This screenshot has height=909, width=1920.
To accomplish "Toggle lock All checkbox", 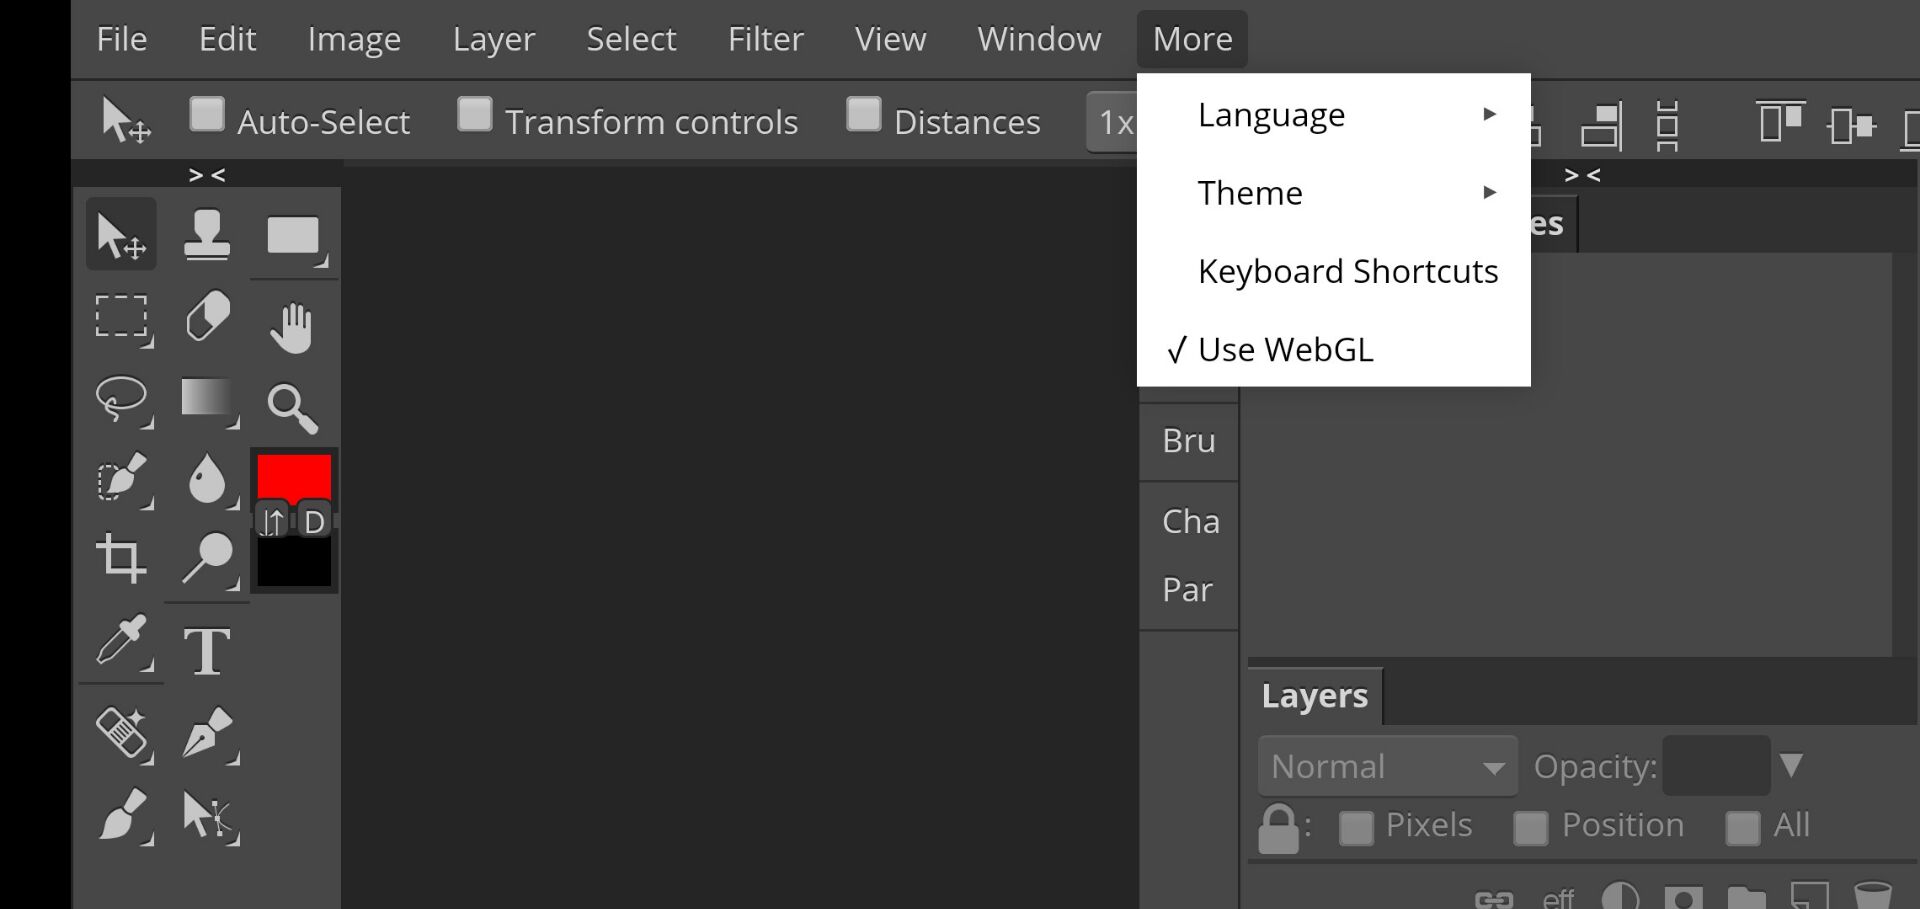I will [1742, 828].
